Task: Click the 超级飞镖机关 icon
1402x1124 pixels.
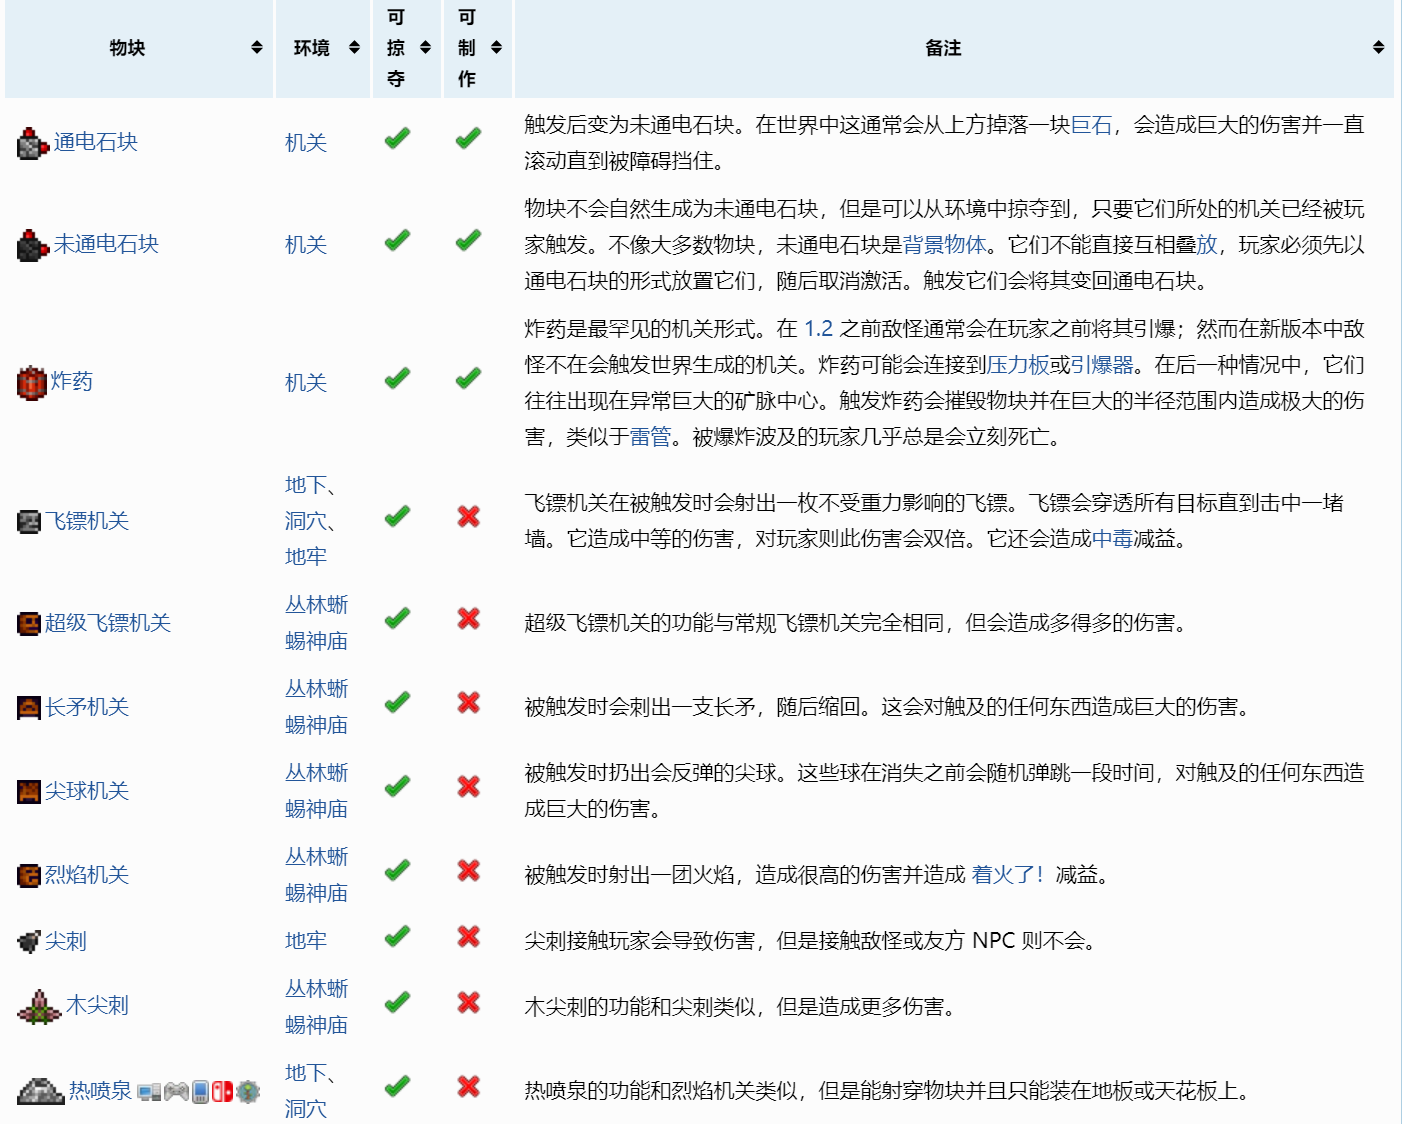Action: click(x=29, y=624)
